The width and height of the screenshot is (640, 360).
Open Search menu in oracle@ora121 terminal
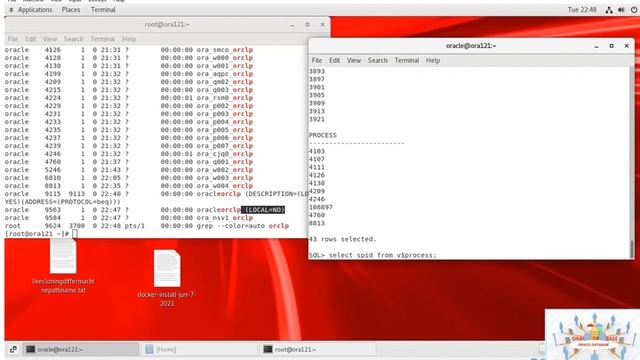tap(378, 60)
